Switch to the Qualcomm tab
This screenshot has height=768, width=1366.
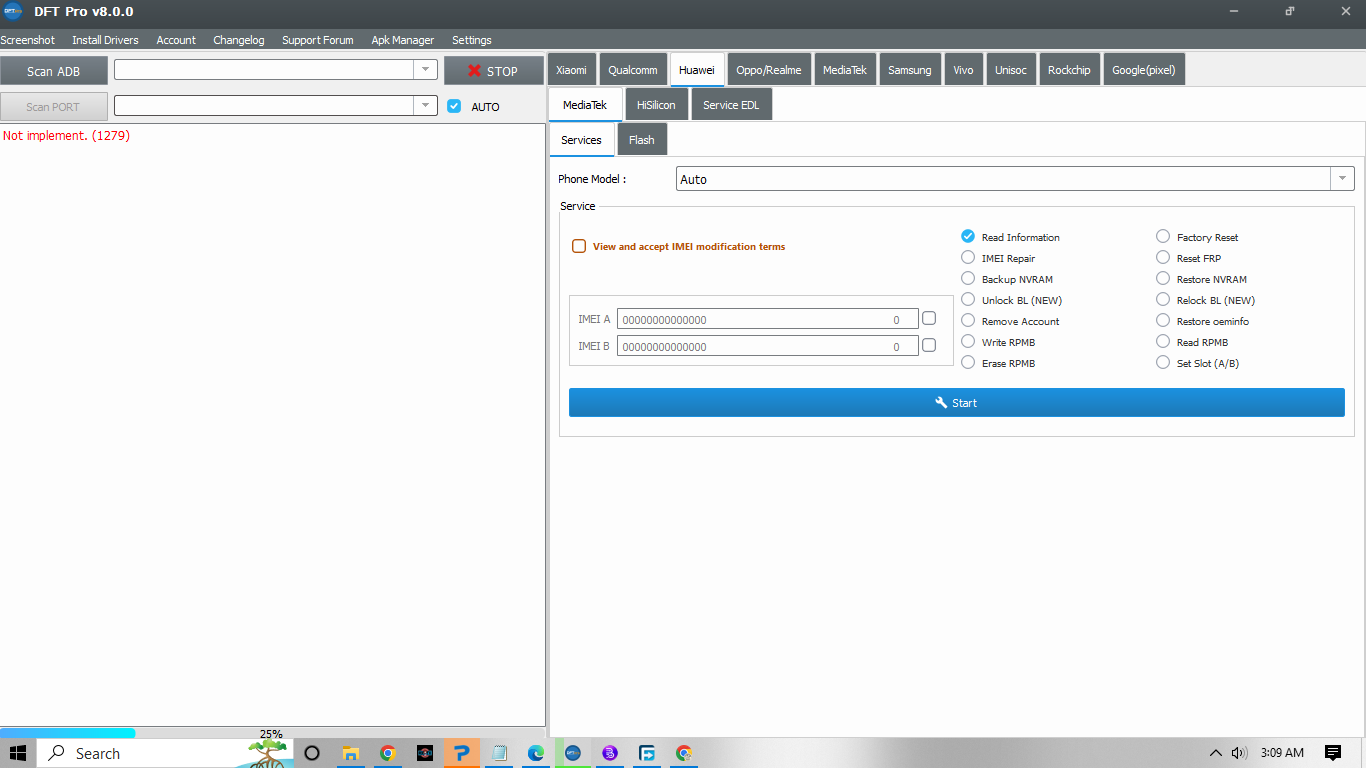[x=633, y=70]
